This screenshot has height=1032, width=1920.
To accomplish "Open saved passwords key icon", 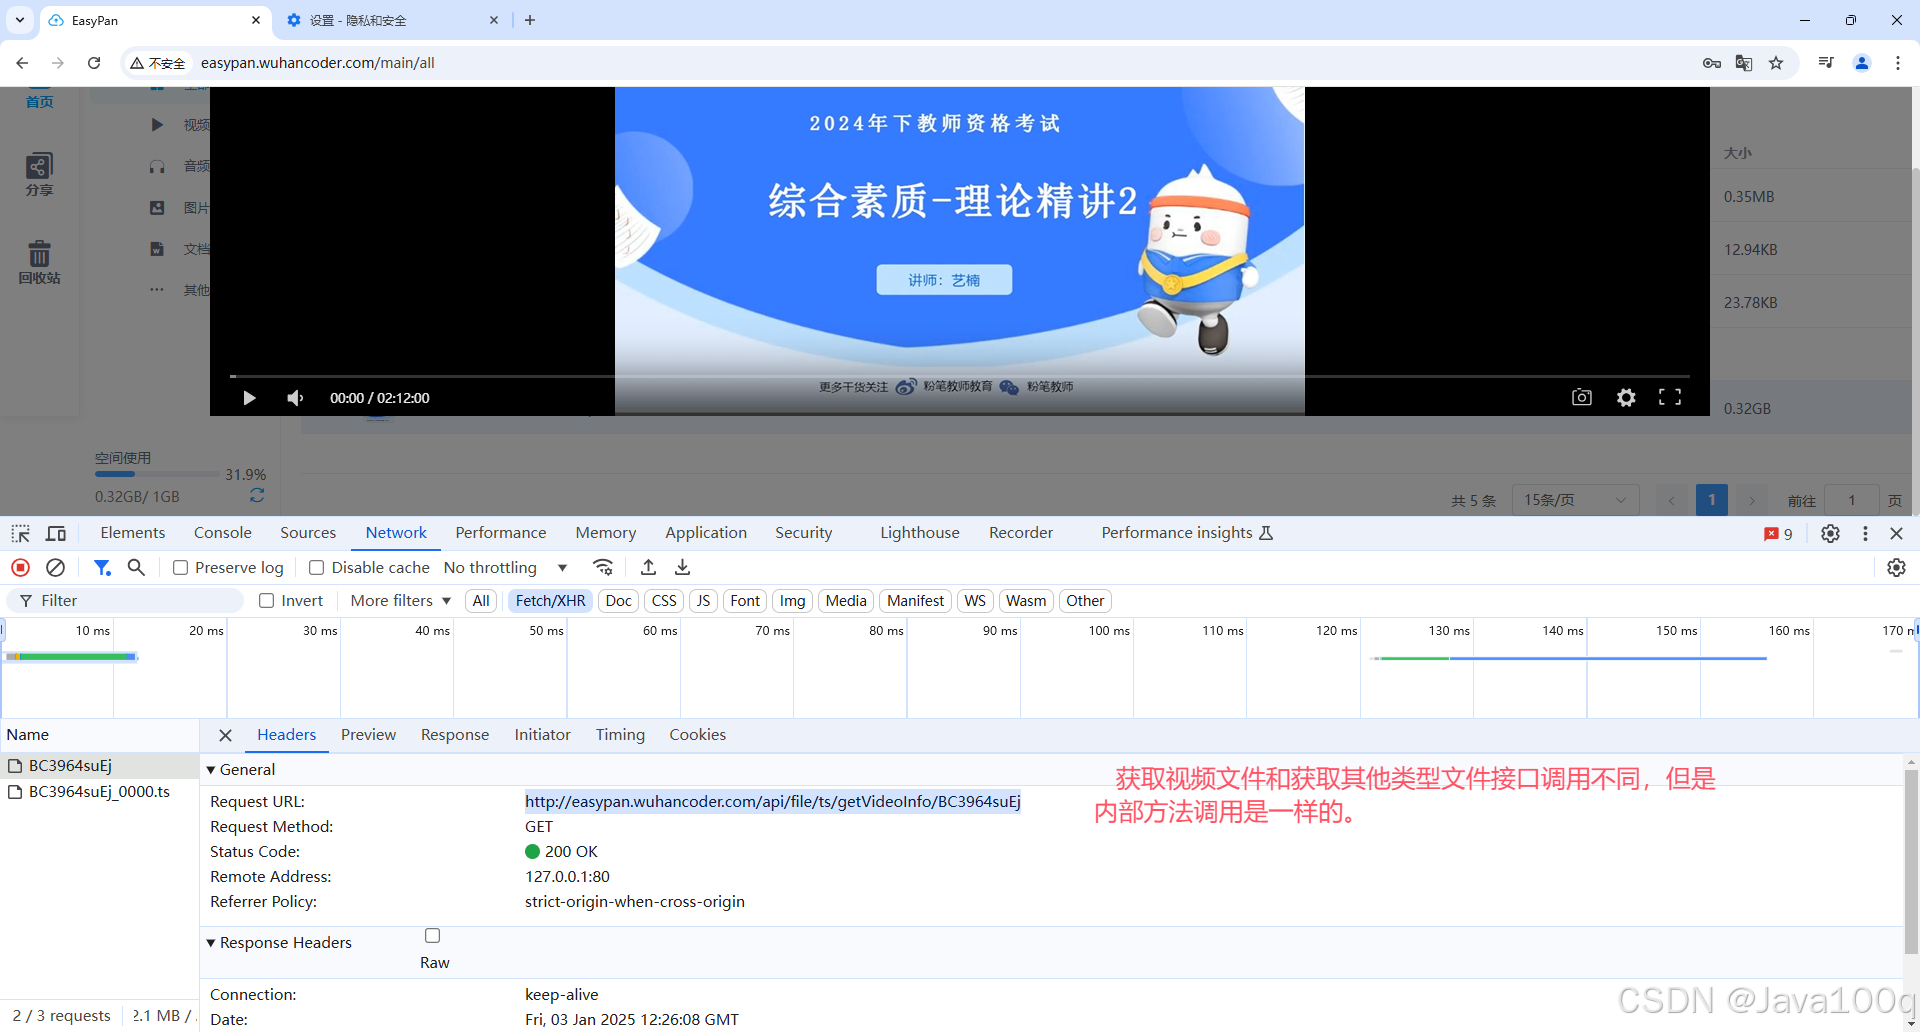I will click(x=1712, y=63).
